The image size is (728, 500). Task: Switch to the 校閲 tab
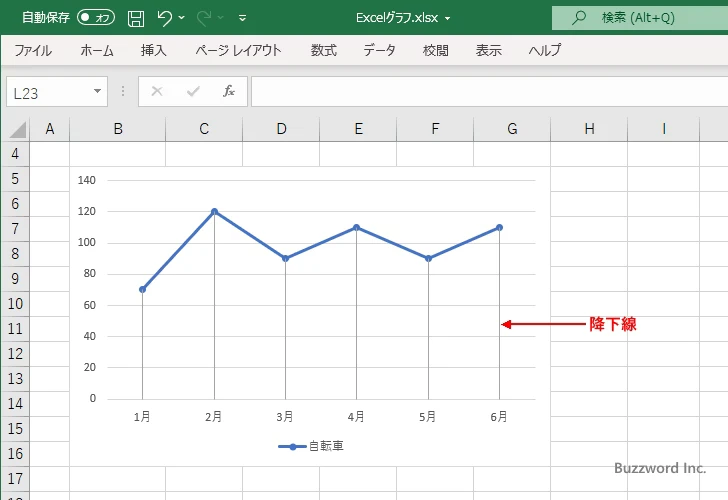click(x=436, y=50)
